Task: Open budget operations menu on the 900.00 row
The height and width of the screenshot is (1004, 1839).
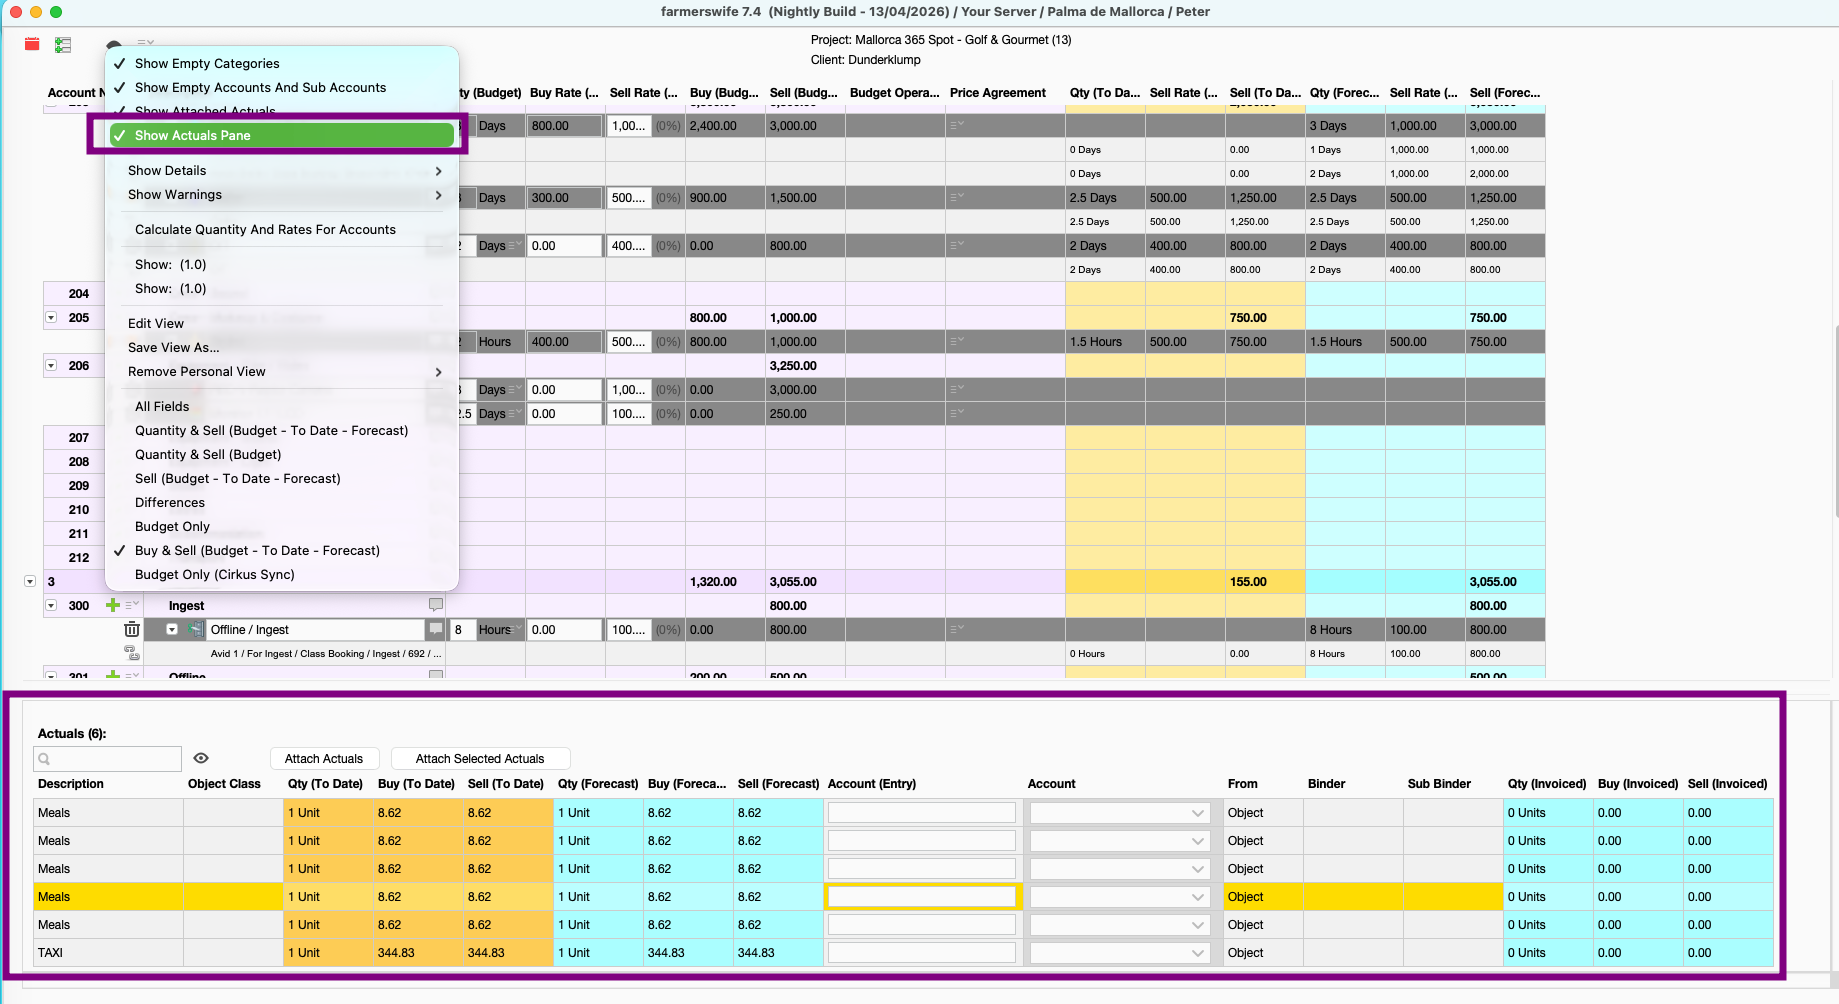Action: coord(957,197)
